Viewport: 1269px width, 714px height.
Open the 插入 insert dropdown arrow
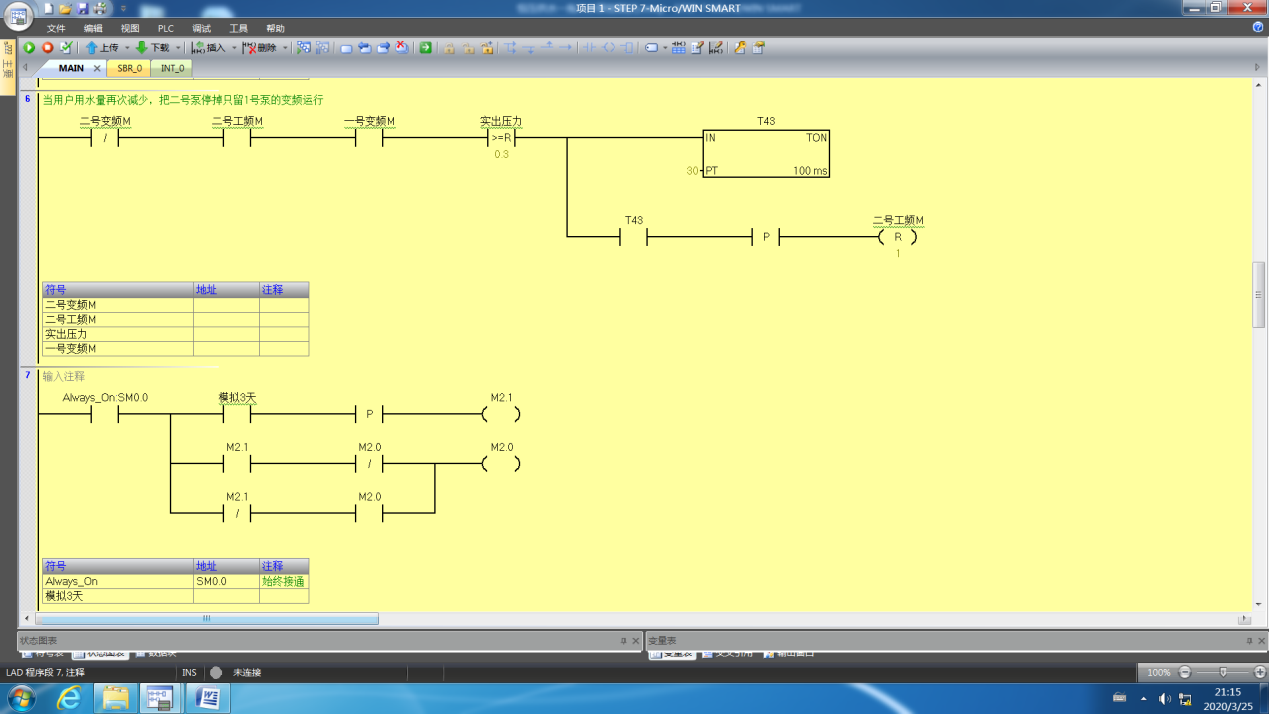pyautogui.click(x=234, y=47)
